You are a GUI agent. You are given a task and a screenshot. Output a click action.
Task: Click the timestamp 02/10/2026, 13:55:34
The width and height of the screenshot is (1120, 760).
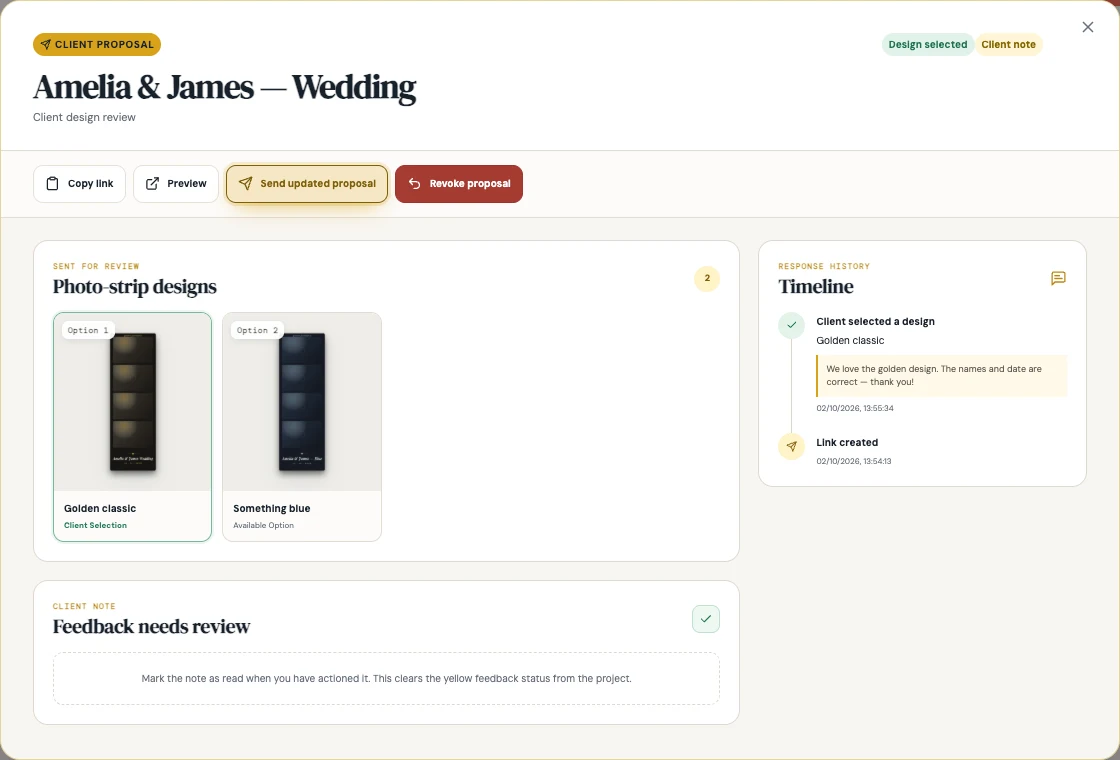855,409
